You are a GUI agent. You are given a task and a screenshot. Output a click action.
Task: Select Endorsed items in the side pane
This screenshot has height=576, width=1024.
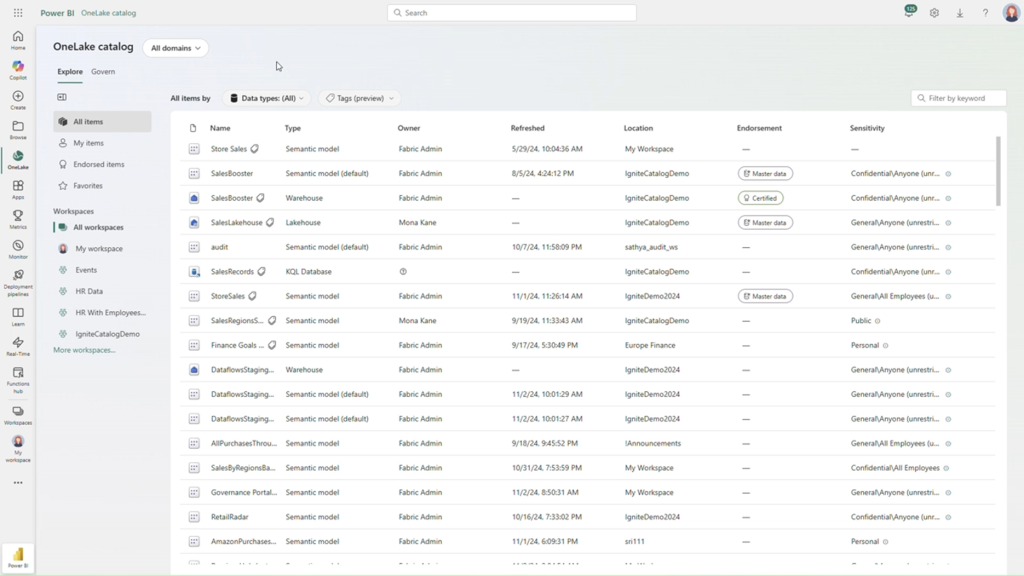coord(103,165)
